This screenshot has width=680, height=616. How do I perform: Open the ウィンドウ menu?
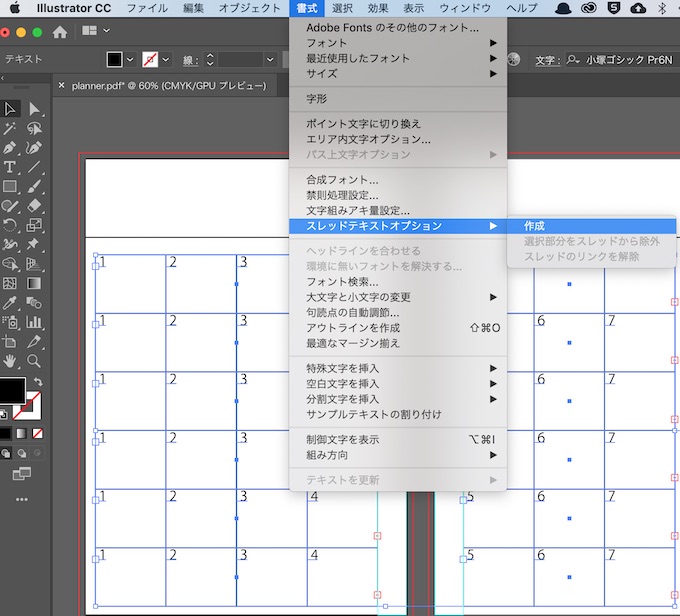click(x=465, y=8)
